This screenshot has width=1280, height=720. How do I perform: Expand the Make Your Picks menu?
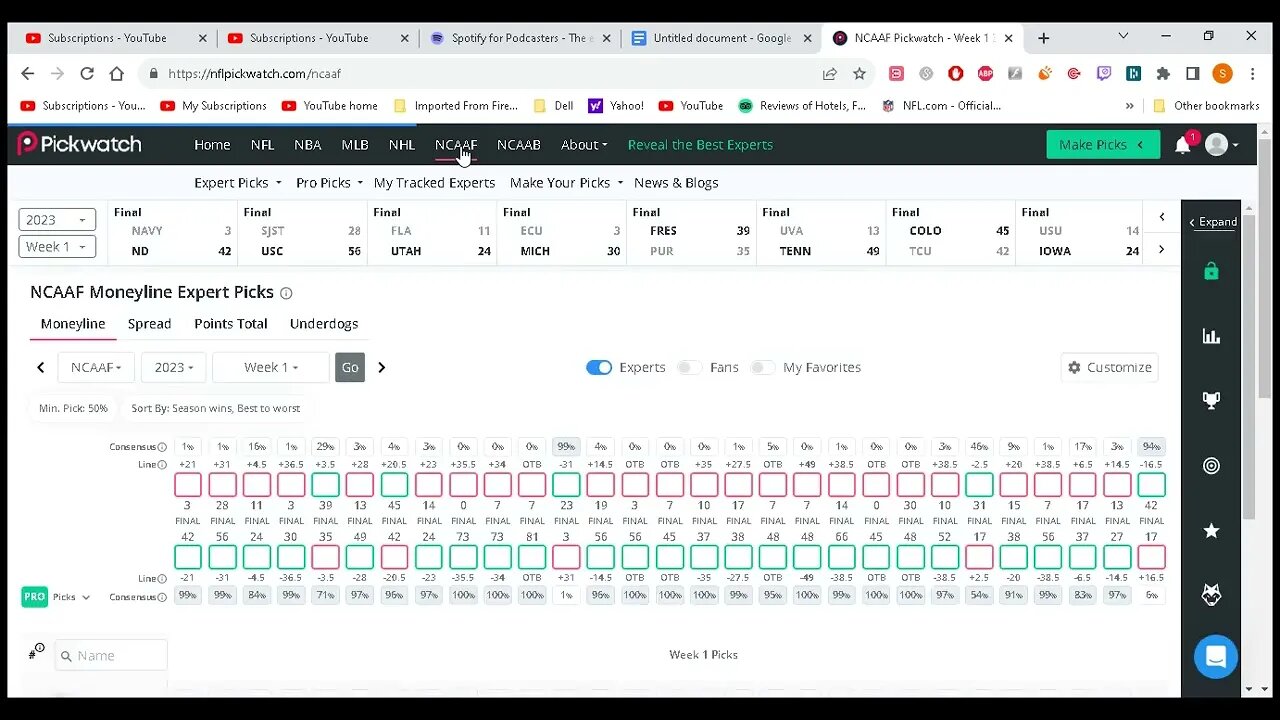pyautogui.click(x=566, y=183)
